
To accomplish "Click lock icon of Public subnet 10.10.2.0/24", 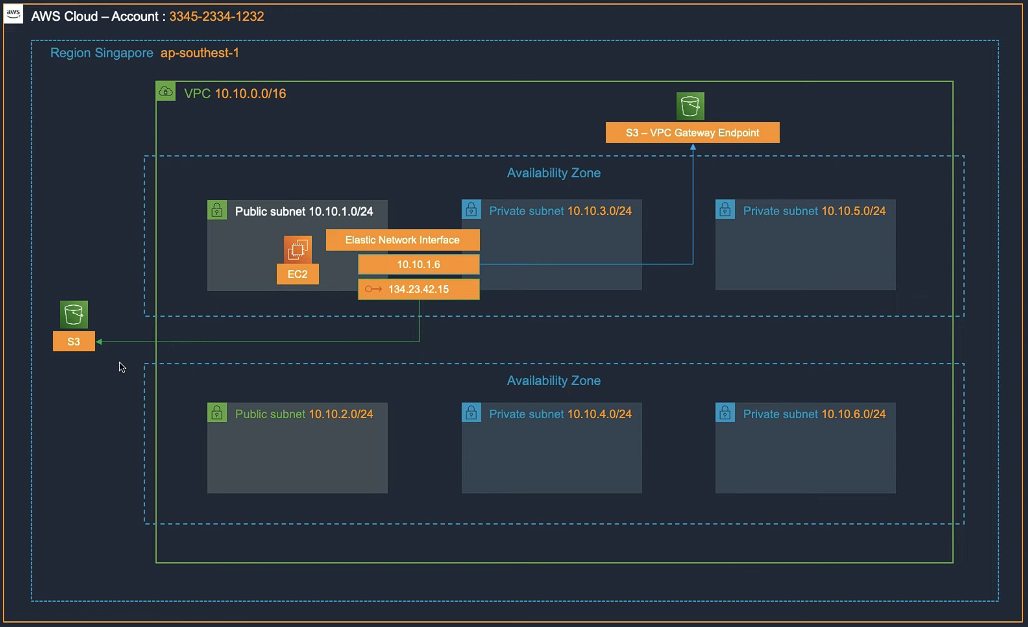I will 217,412.
